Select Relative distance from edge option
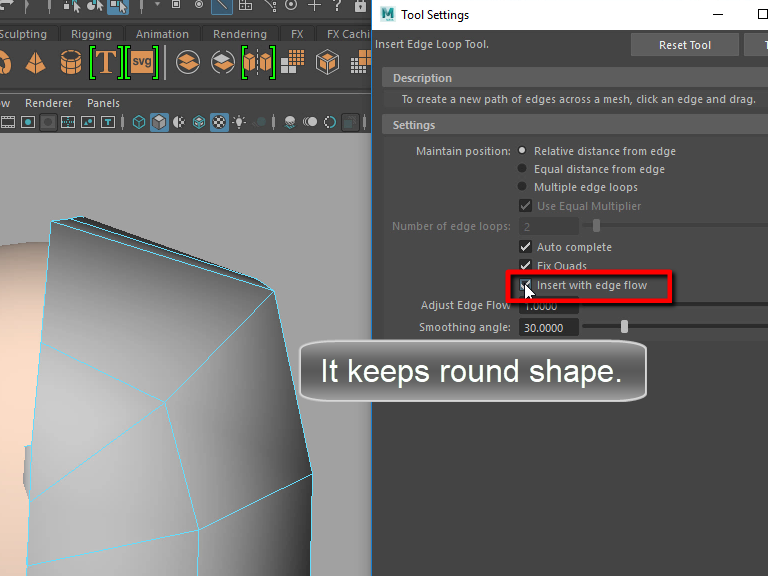 [x=522, y=151]
